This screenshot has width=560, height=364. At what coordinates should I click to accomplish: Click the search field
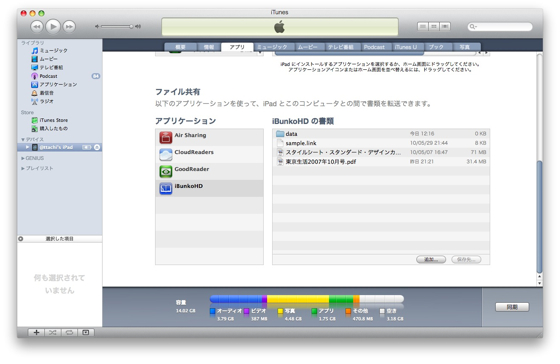point(500,26)
